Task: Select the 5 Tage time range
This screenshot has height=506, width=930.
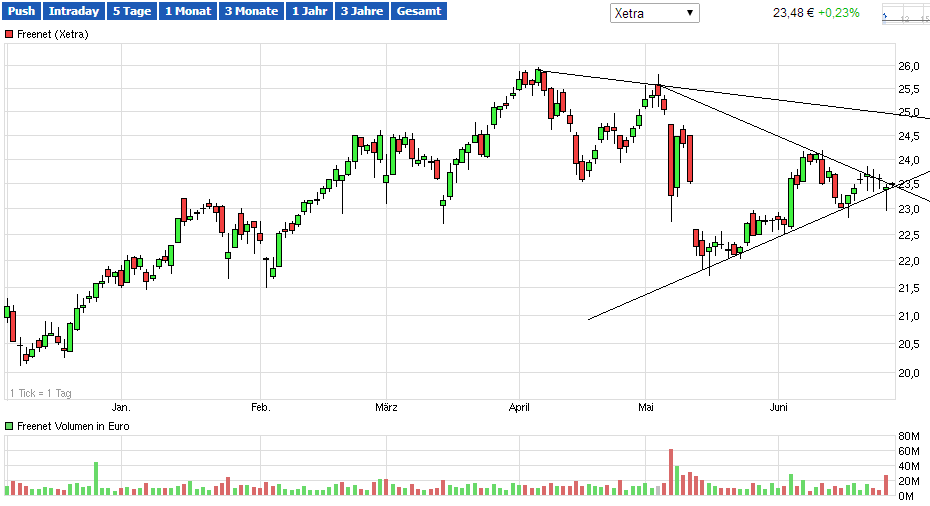Action: pos(132,12)
